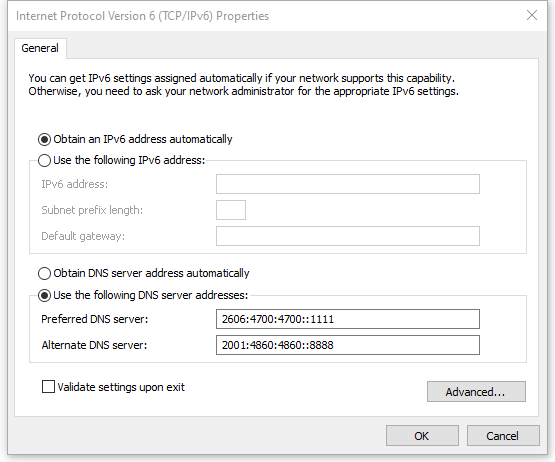The height and width of the screenshot is (462, 555).
Task: Enable Validate settings upon exit checkbox
Action: point(48,387)
